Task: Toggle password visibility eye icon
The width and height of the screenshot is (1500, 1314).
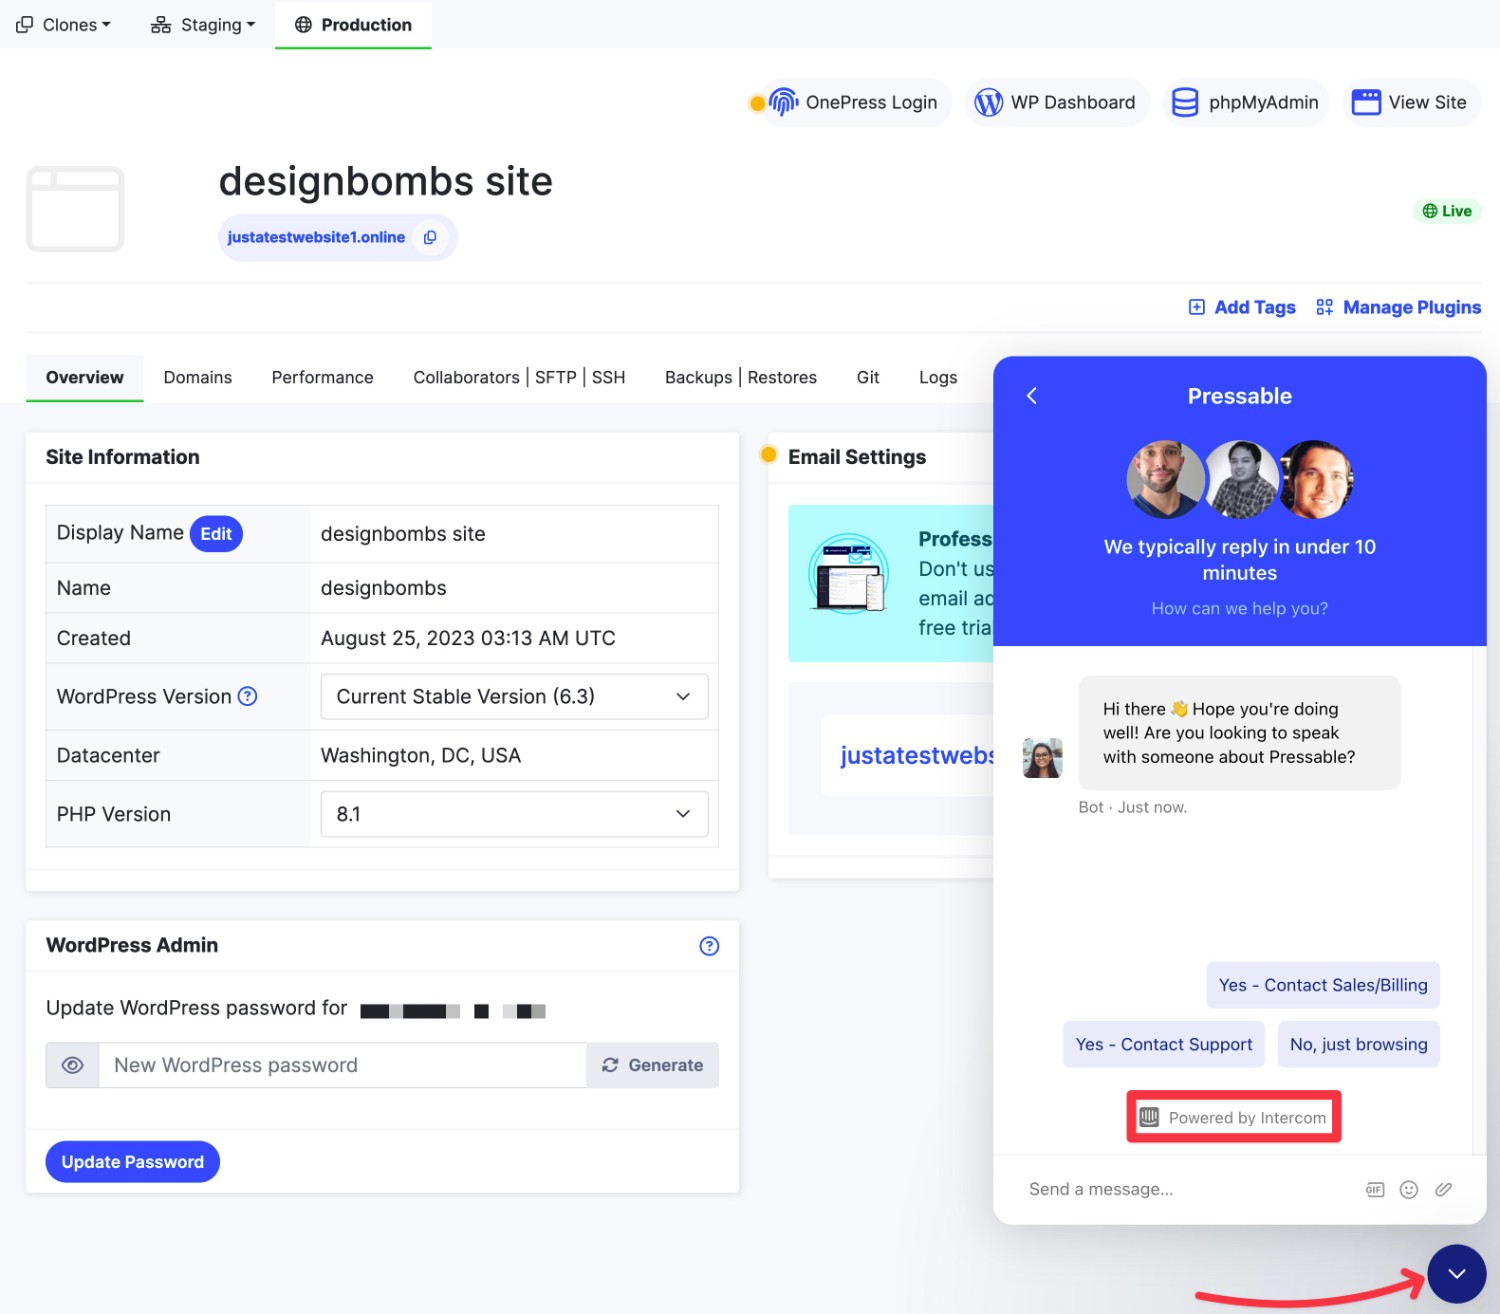Action: coord(72,1065)
